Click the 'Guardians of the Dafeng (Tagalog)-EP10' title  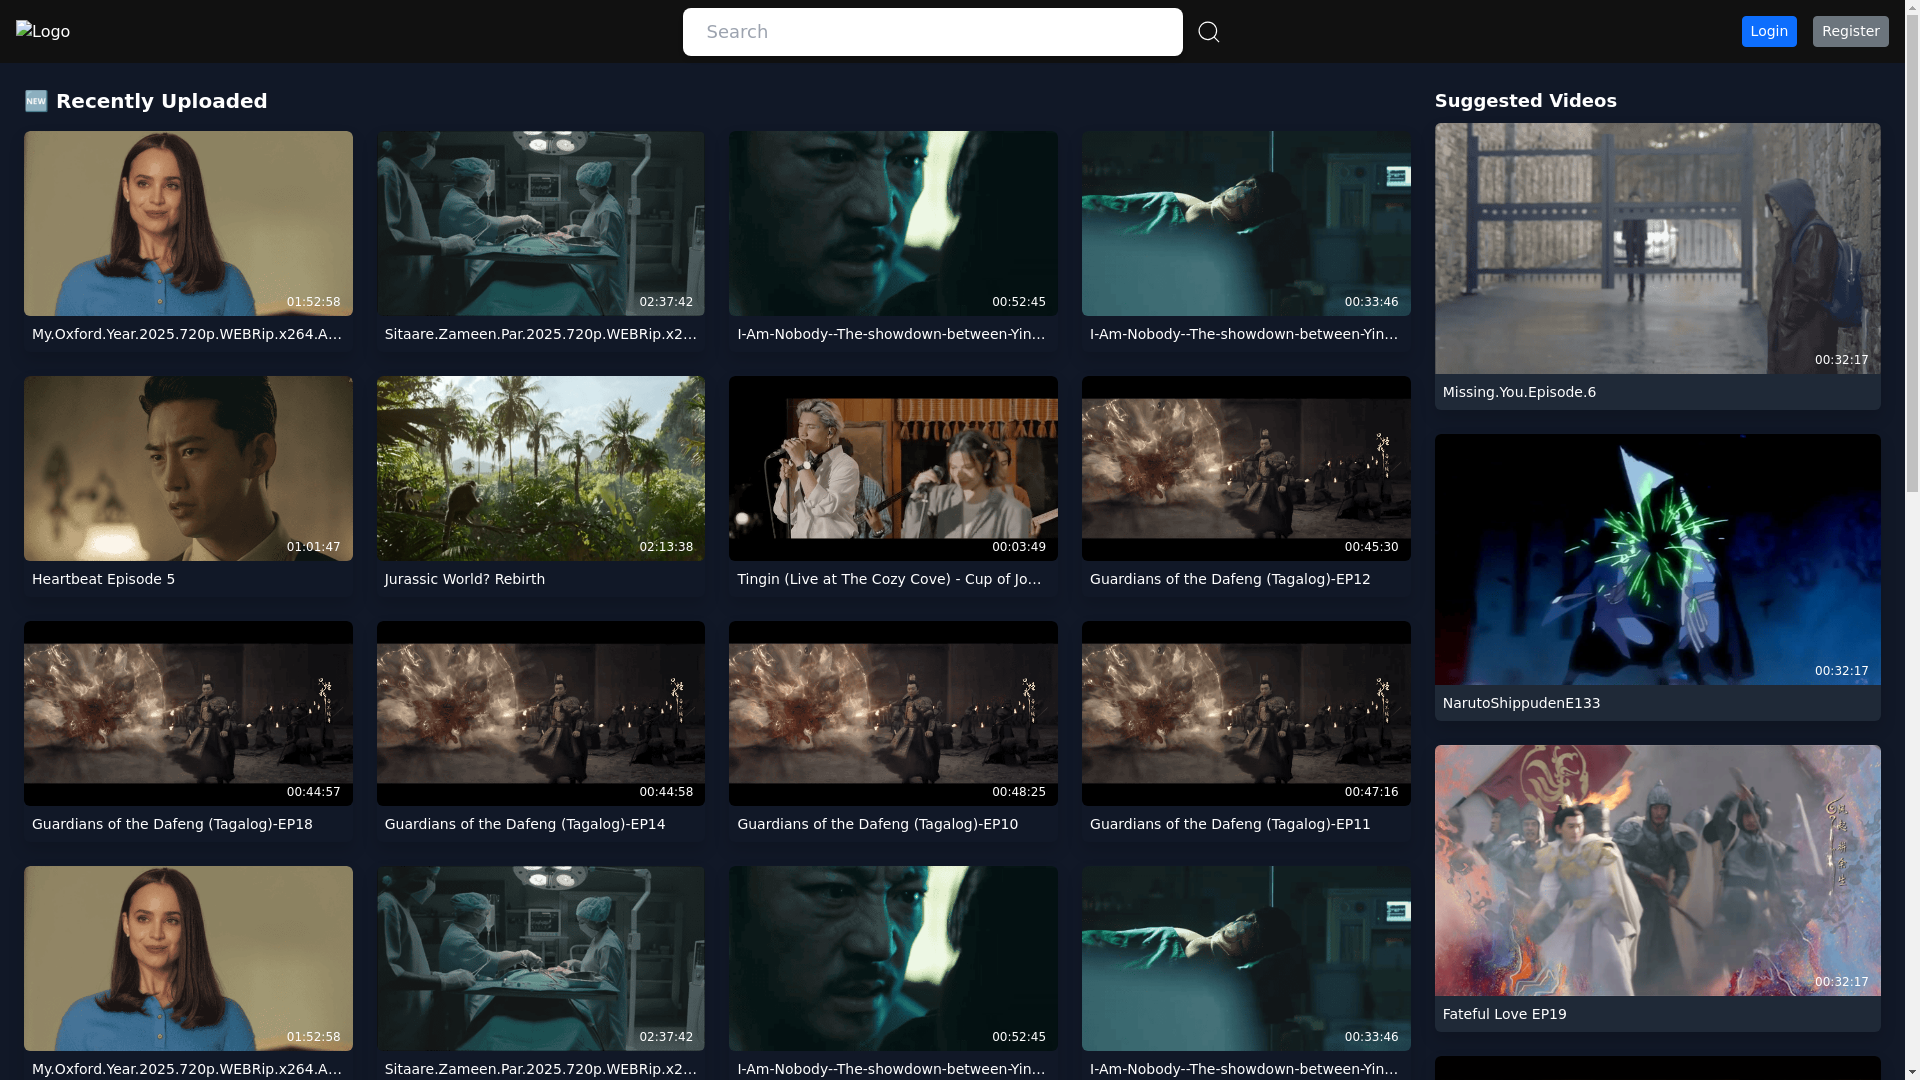click(877, 824)
